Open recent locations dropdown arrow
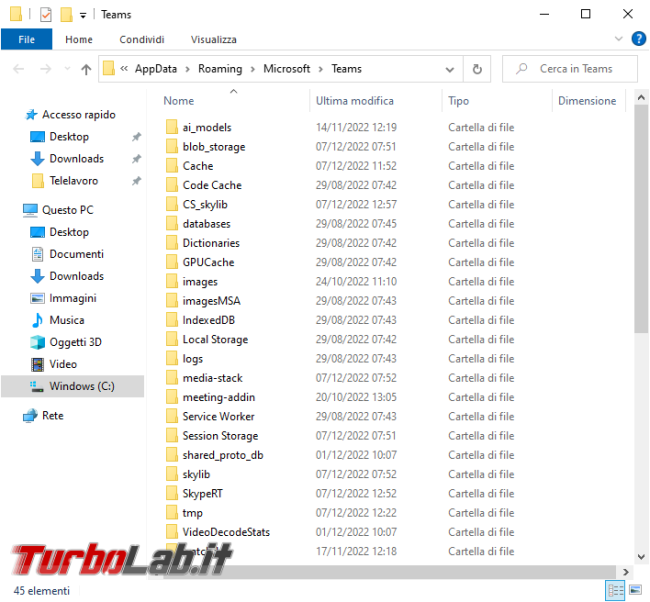This screenshot has width=650, height=602. 67,69
